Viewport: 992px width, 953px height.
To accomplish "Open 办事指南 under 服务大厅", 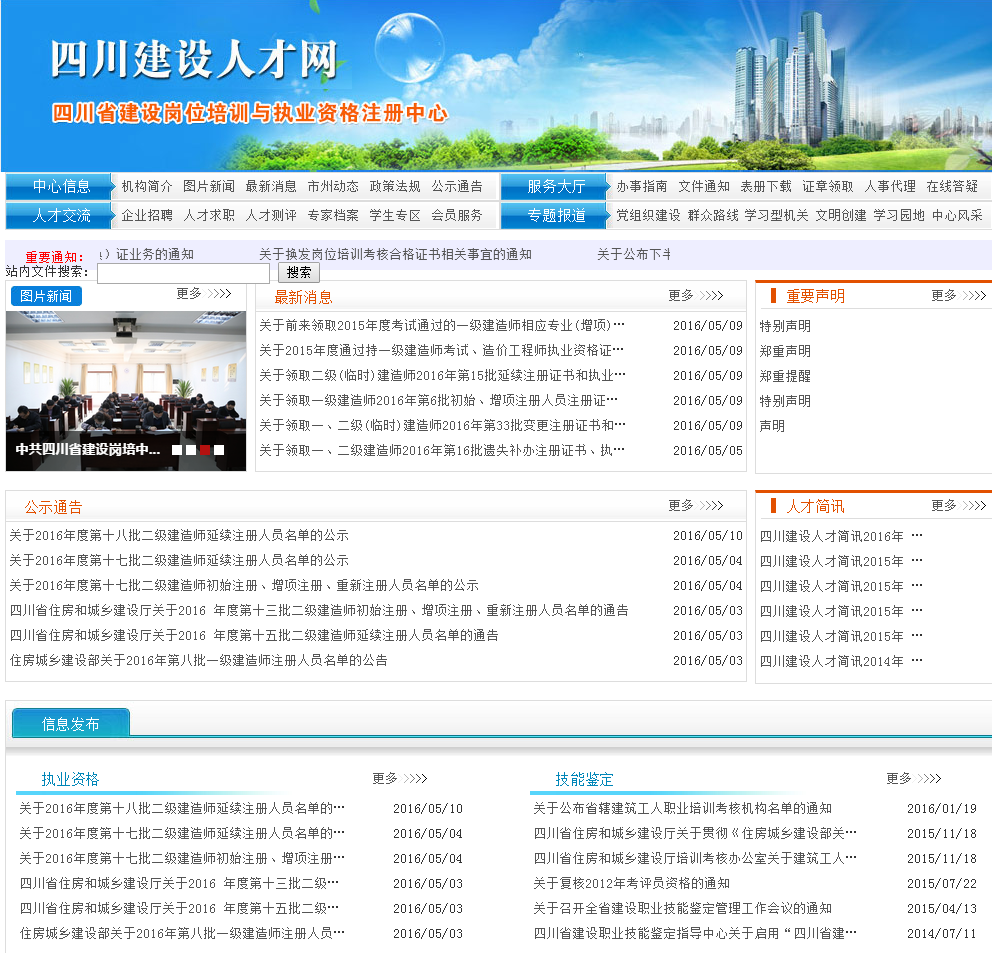I will [x=642, y=186].
